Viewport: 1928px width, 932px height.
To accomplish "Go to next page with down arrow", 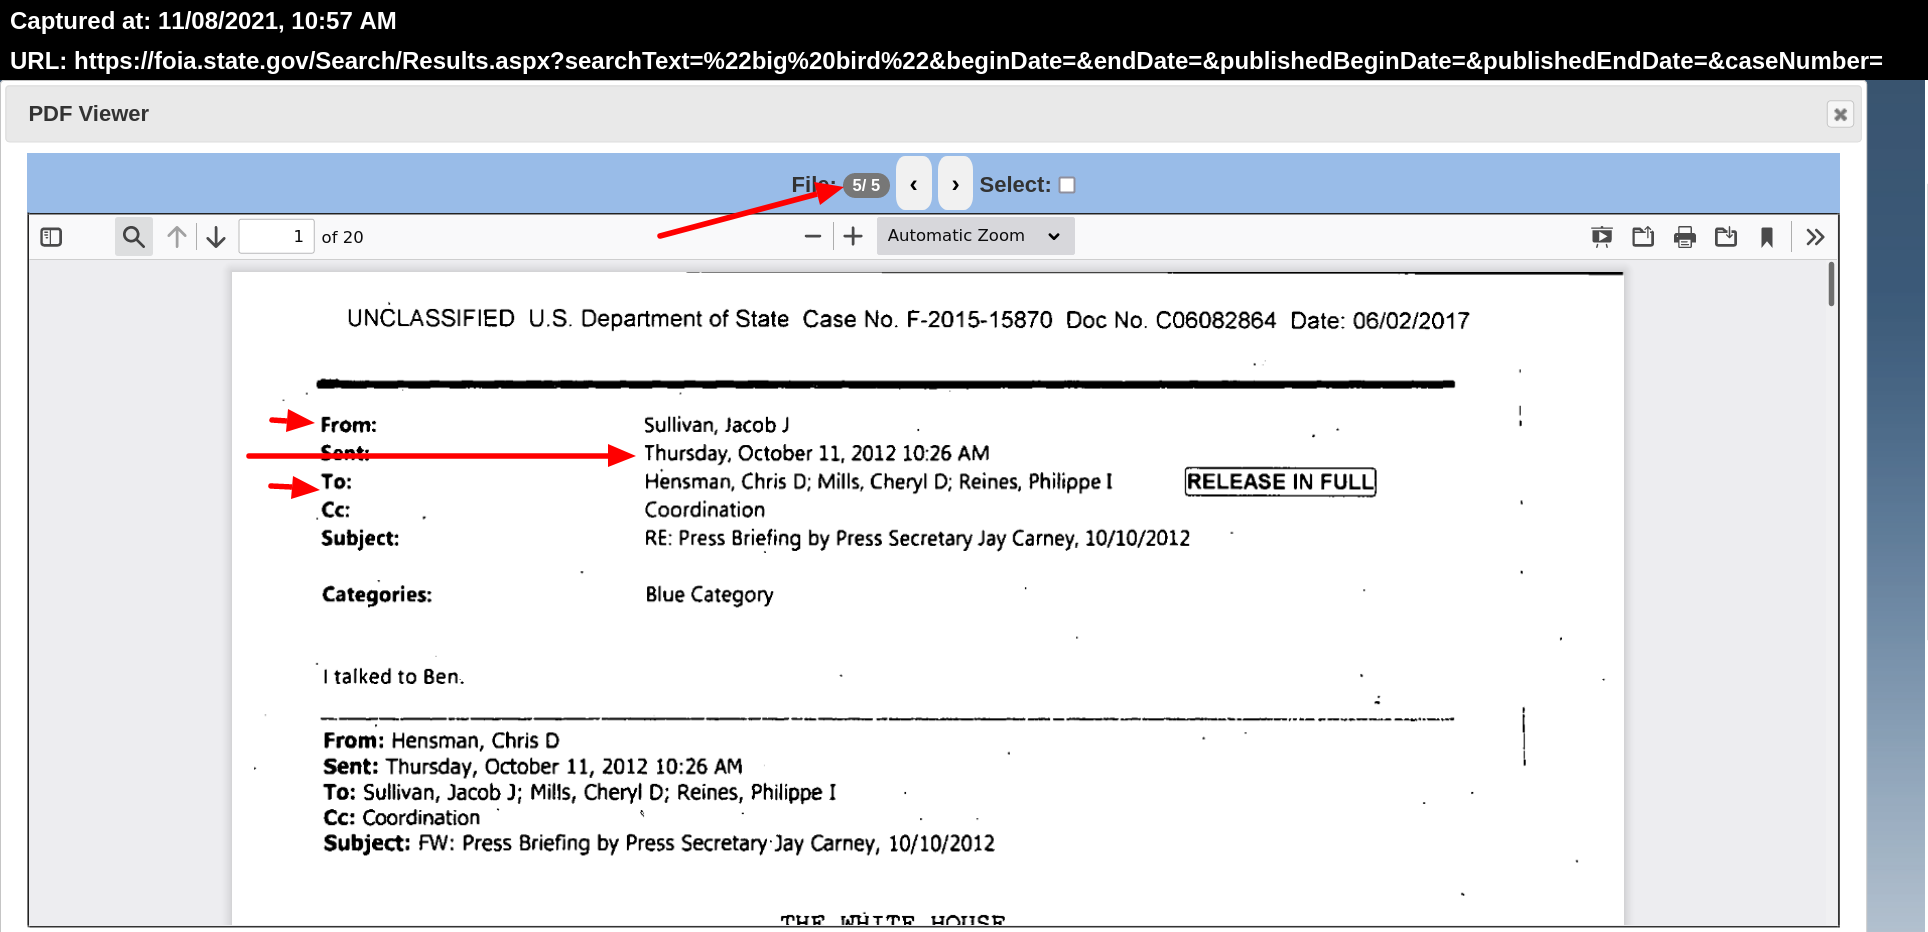I will tap(216, 237).
